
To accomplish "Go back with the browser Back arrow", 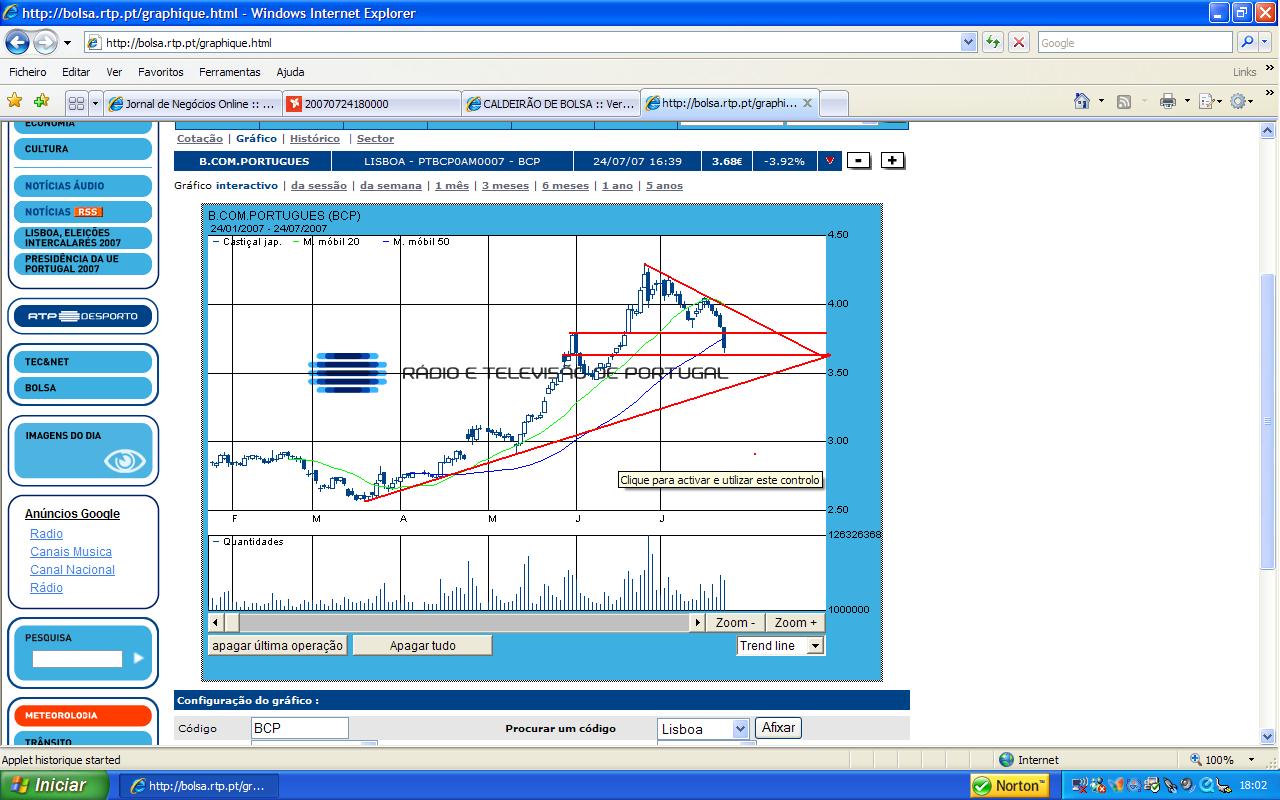I will coord(17,43).
